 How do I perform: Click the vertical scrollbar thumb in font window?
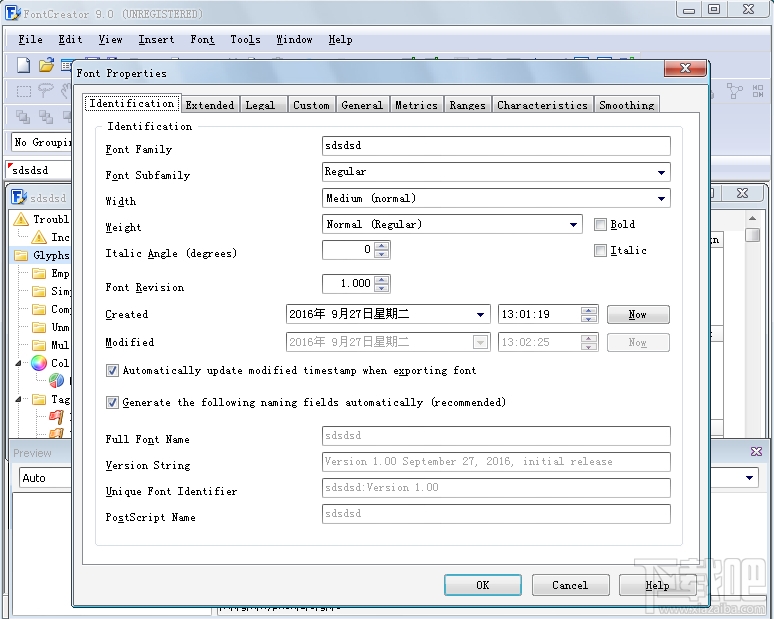[x=752, y=234]
